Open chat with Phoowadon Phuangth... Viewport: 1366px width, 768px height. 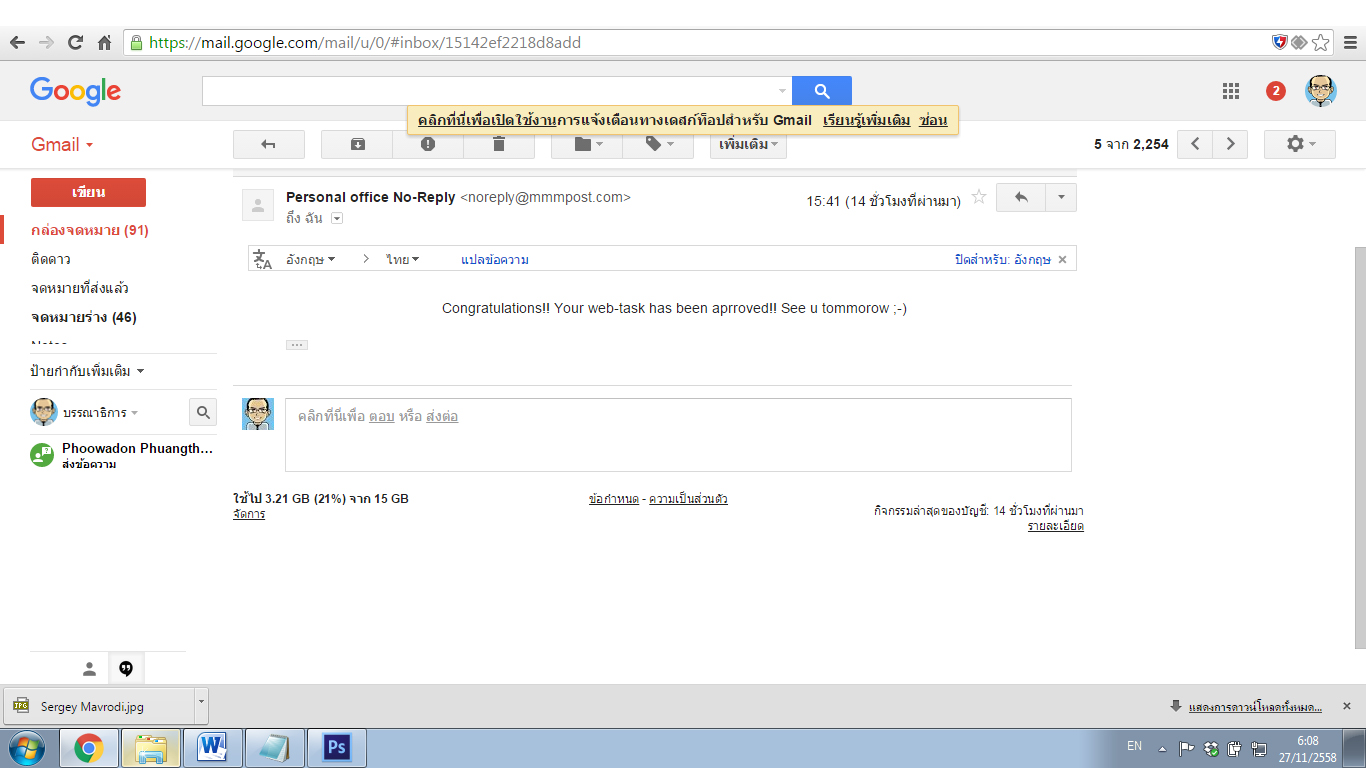tap(122, 456)
